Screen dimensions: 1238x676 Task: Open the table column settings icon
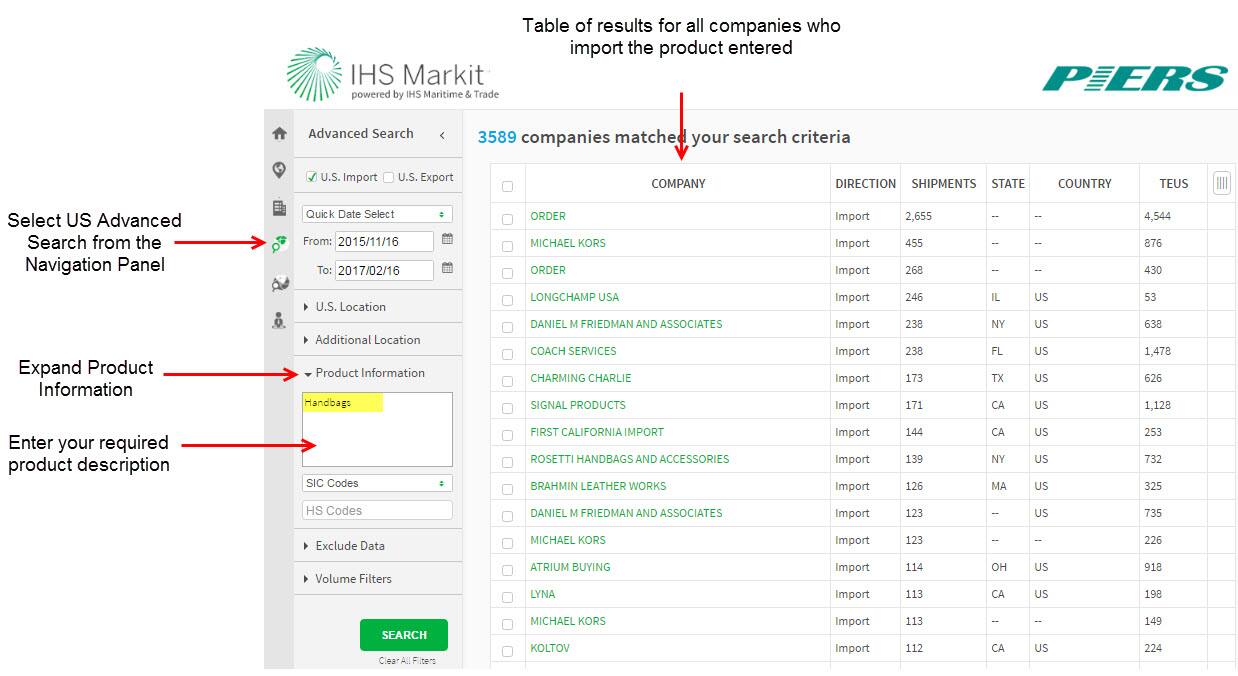click(x=1221, y=183)
